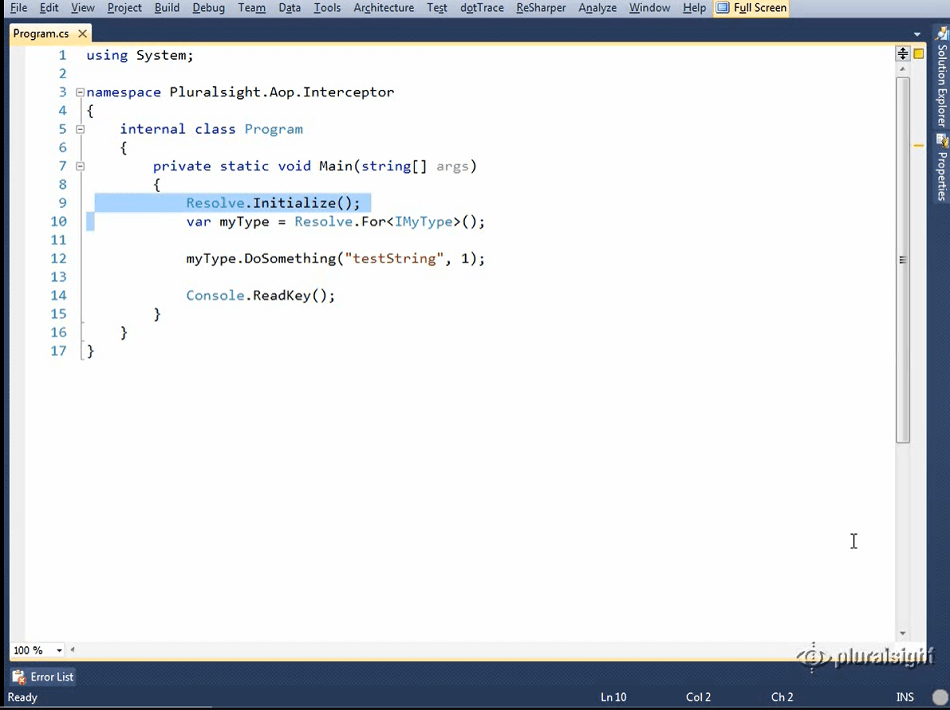Image resolution: width=950 pixels, height=710 pixels.
Task: Collapse the Program class on line 5
Action: [x=80, y=129]
